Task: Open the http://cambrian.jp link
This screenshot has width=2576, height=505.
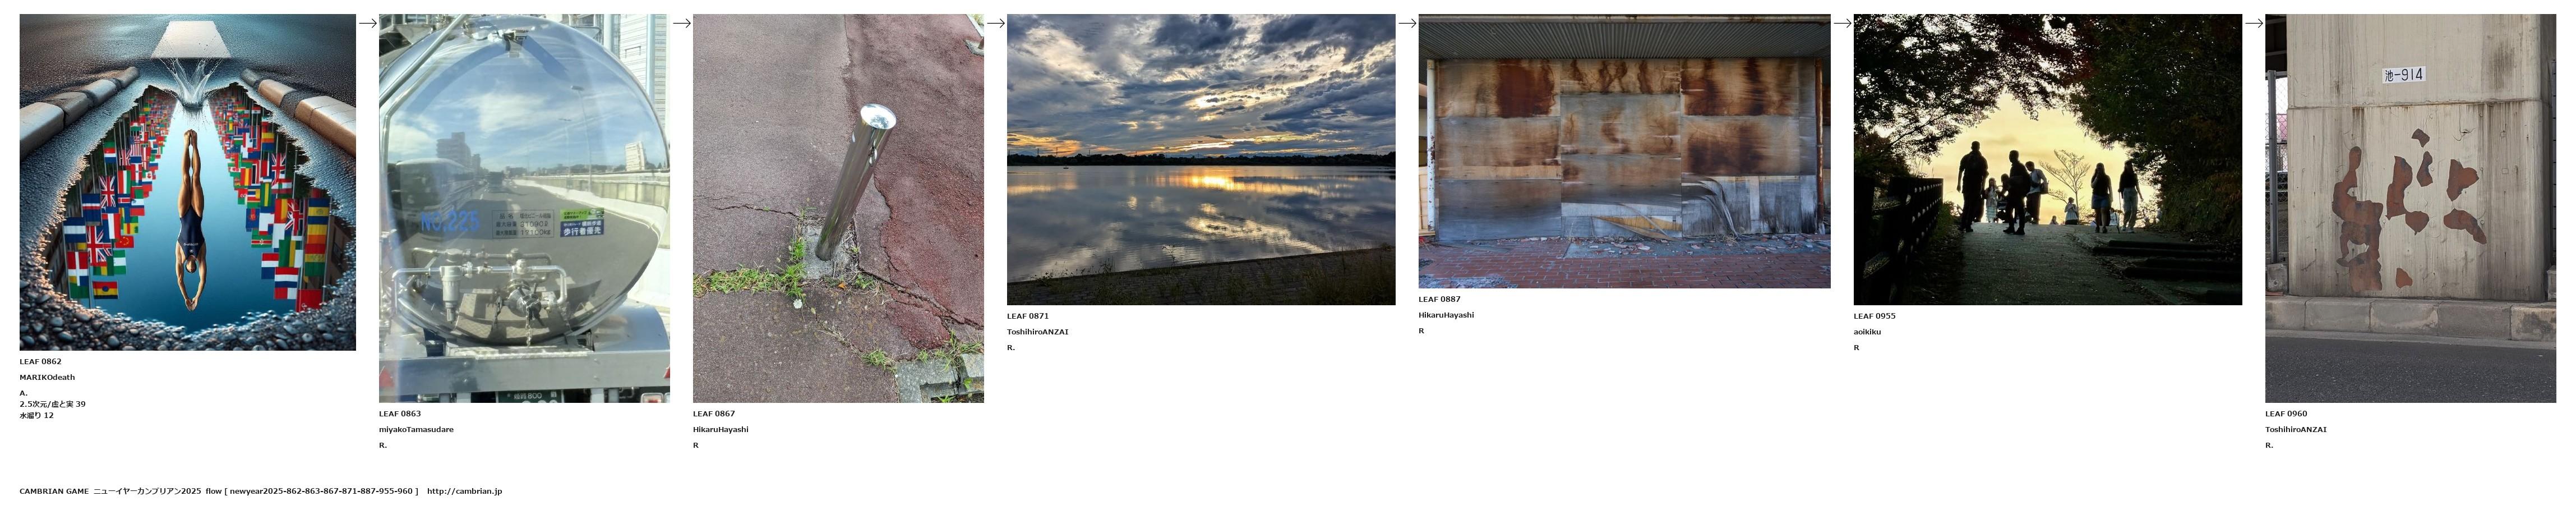Action: point(464,491)
